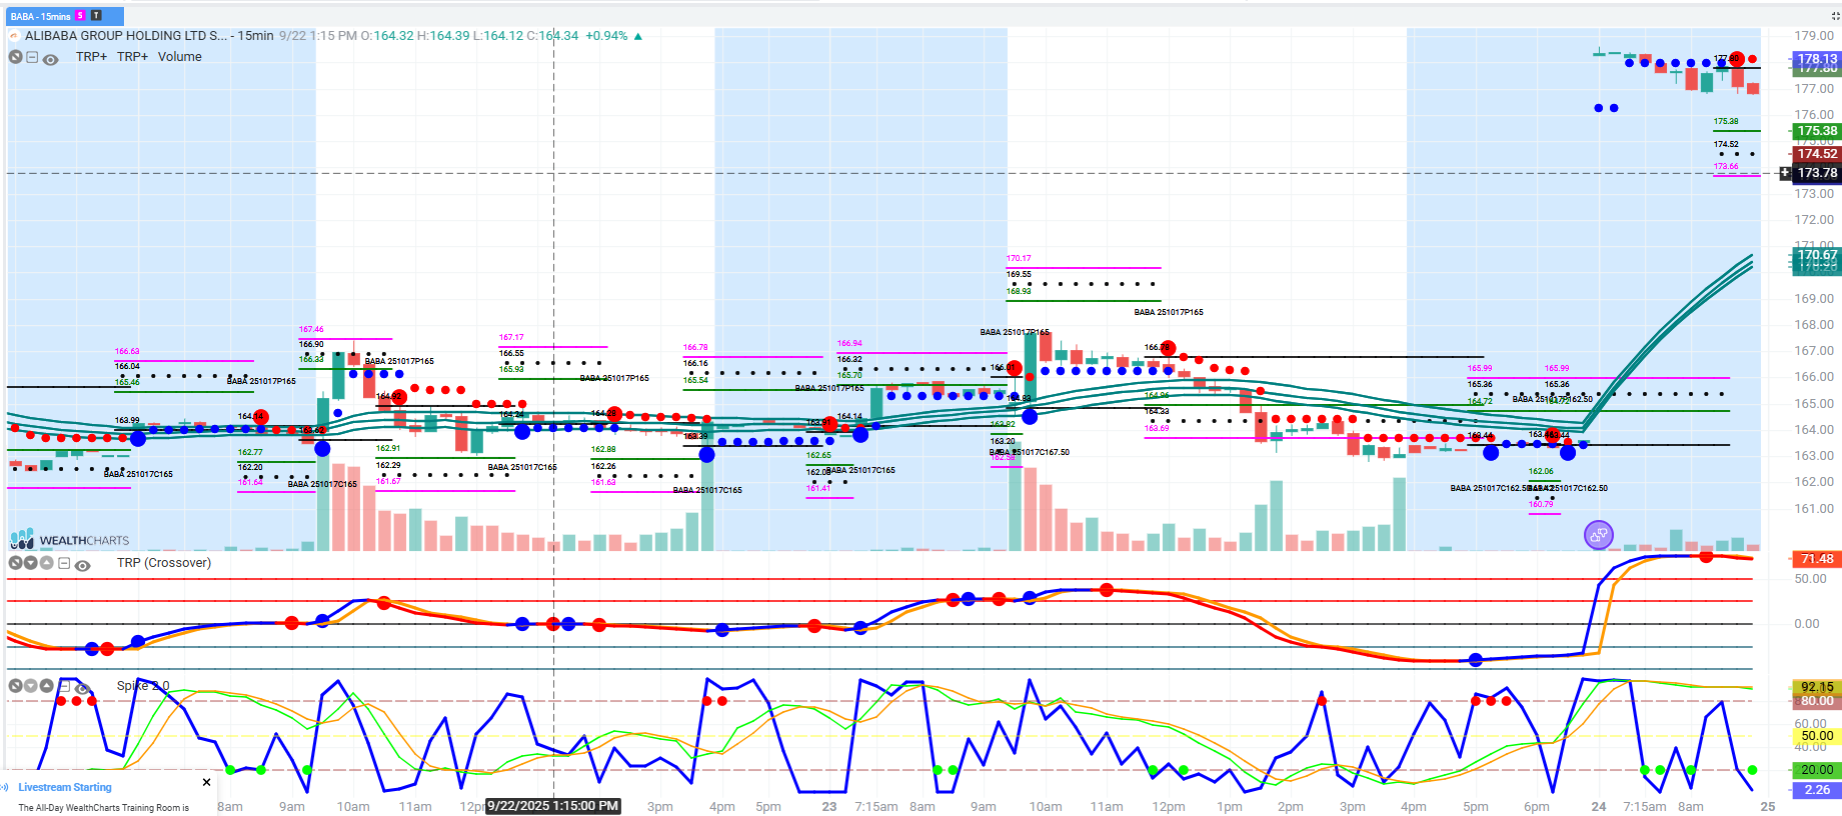The height and width of the screenshot is (816, 1842).
Task: Move TRP (Crossover) pane down
Action: [x=31, y=563]
